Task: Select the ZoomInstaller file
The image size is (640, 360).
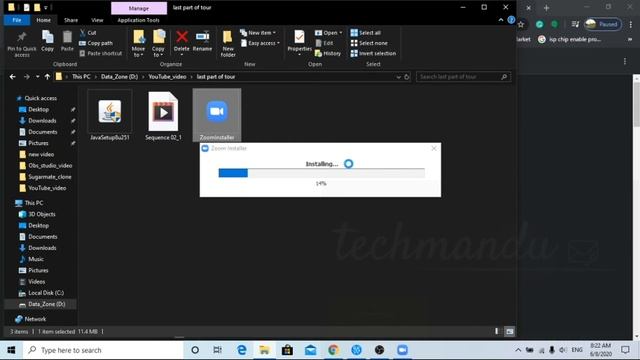Action: pos(217,115)
